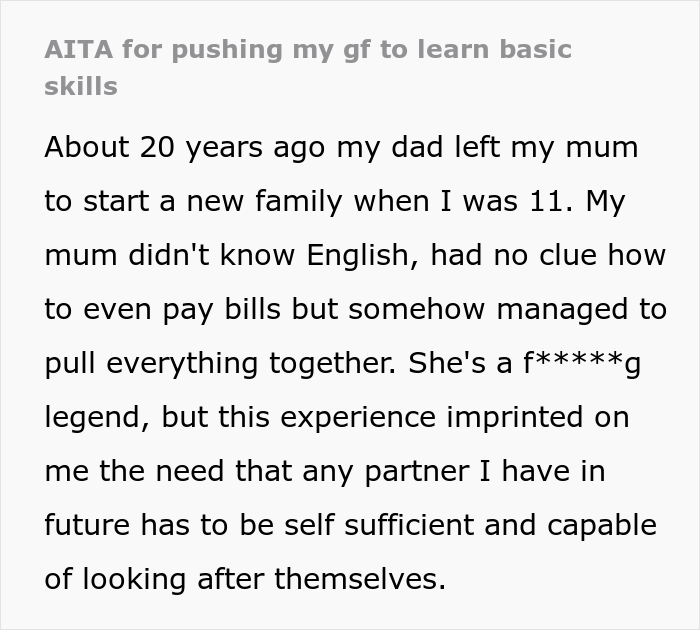This screenshot has width=700, height=630.
Task: Click the phrase "new family" in the text
Action: (x=264, y=201)
